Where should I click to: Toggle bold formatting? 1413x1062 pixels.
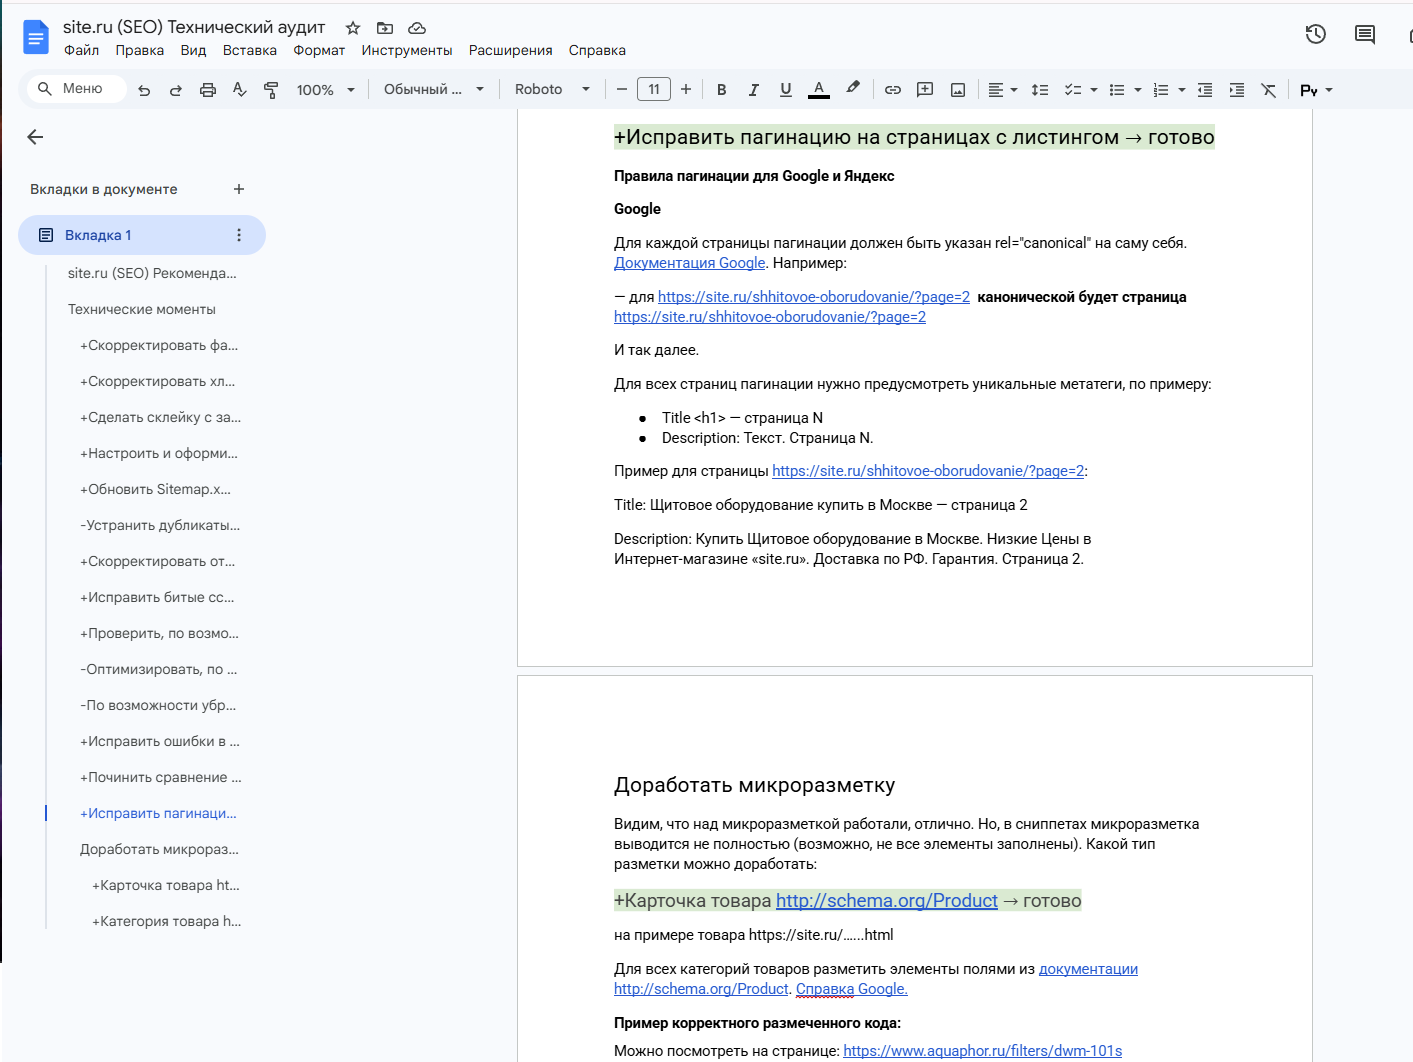point(722,90)
